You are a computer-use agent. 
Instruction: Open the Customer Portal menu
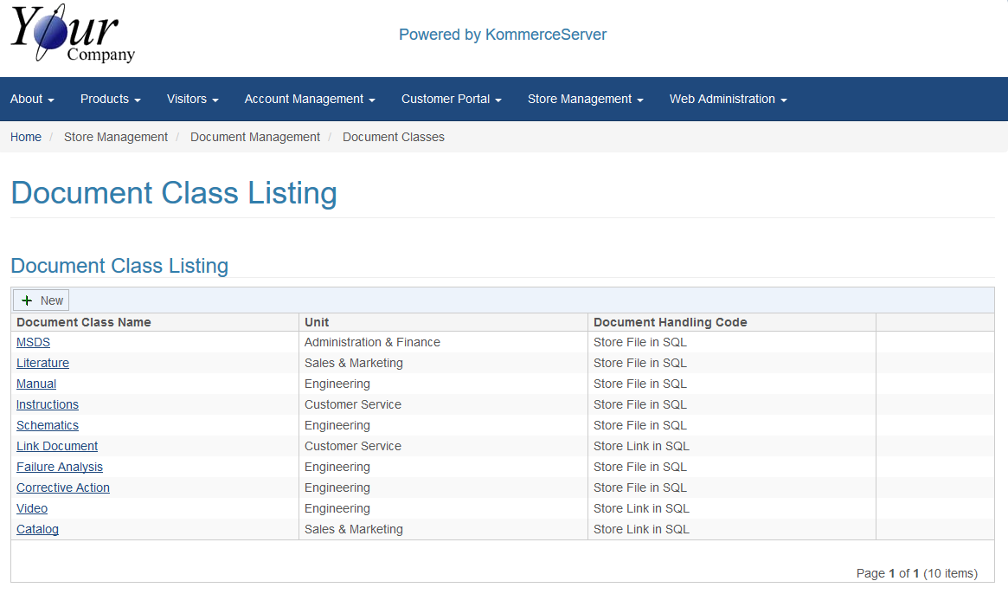tap(451, 99)
